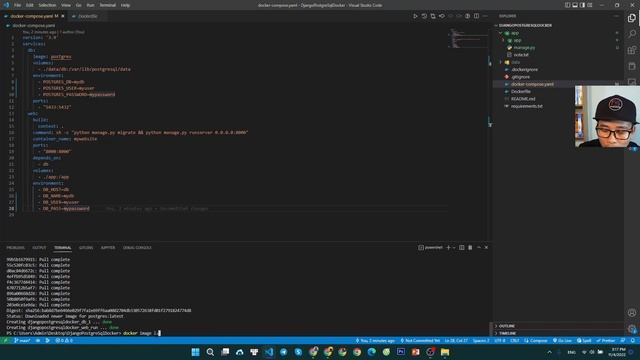Open Microsoft Edge from the taskbar
This screenshot has height=360, width=640.
pos(371,352)
